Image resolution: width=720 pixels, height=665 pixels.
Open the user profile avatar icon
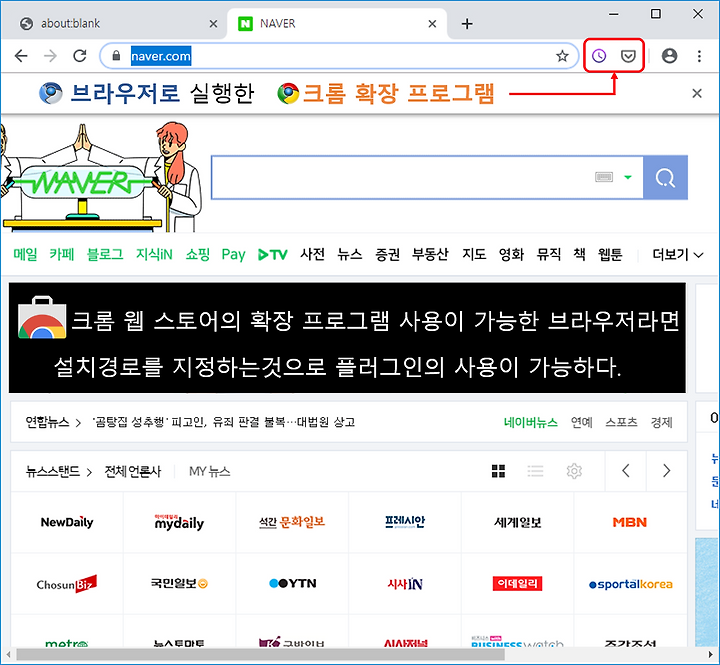[x=669, y=56]
